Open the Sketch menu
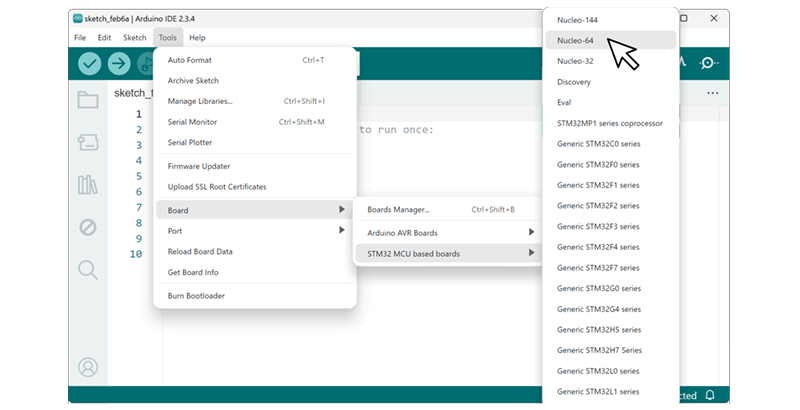 tap(135, 38)
